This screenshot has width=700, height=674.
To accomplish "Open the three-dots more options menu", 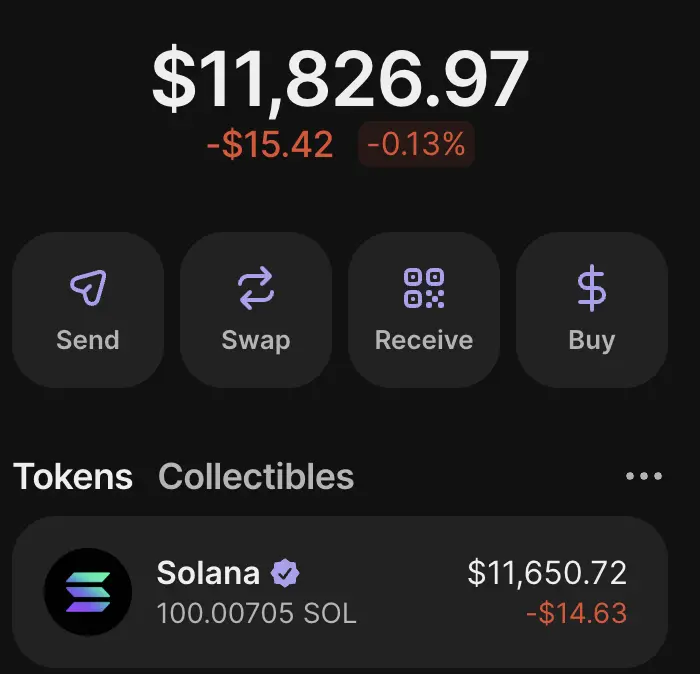I will [644, 476].
